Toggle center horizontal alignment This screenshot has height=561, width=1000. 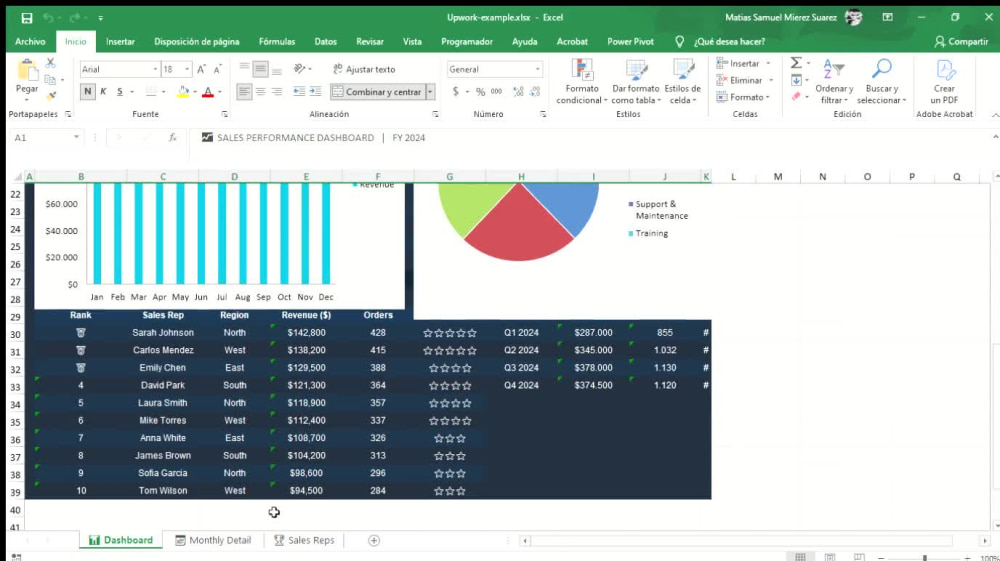tap(260, 92)
